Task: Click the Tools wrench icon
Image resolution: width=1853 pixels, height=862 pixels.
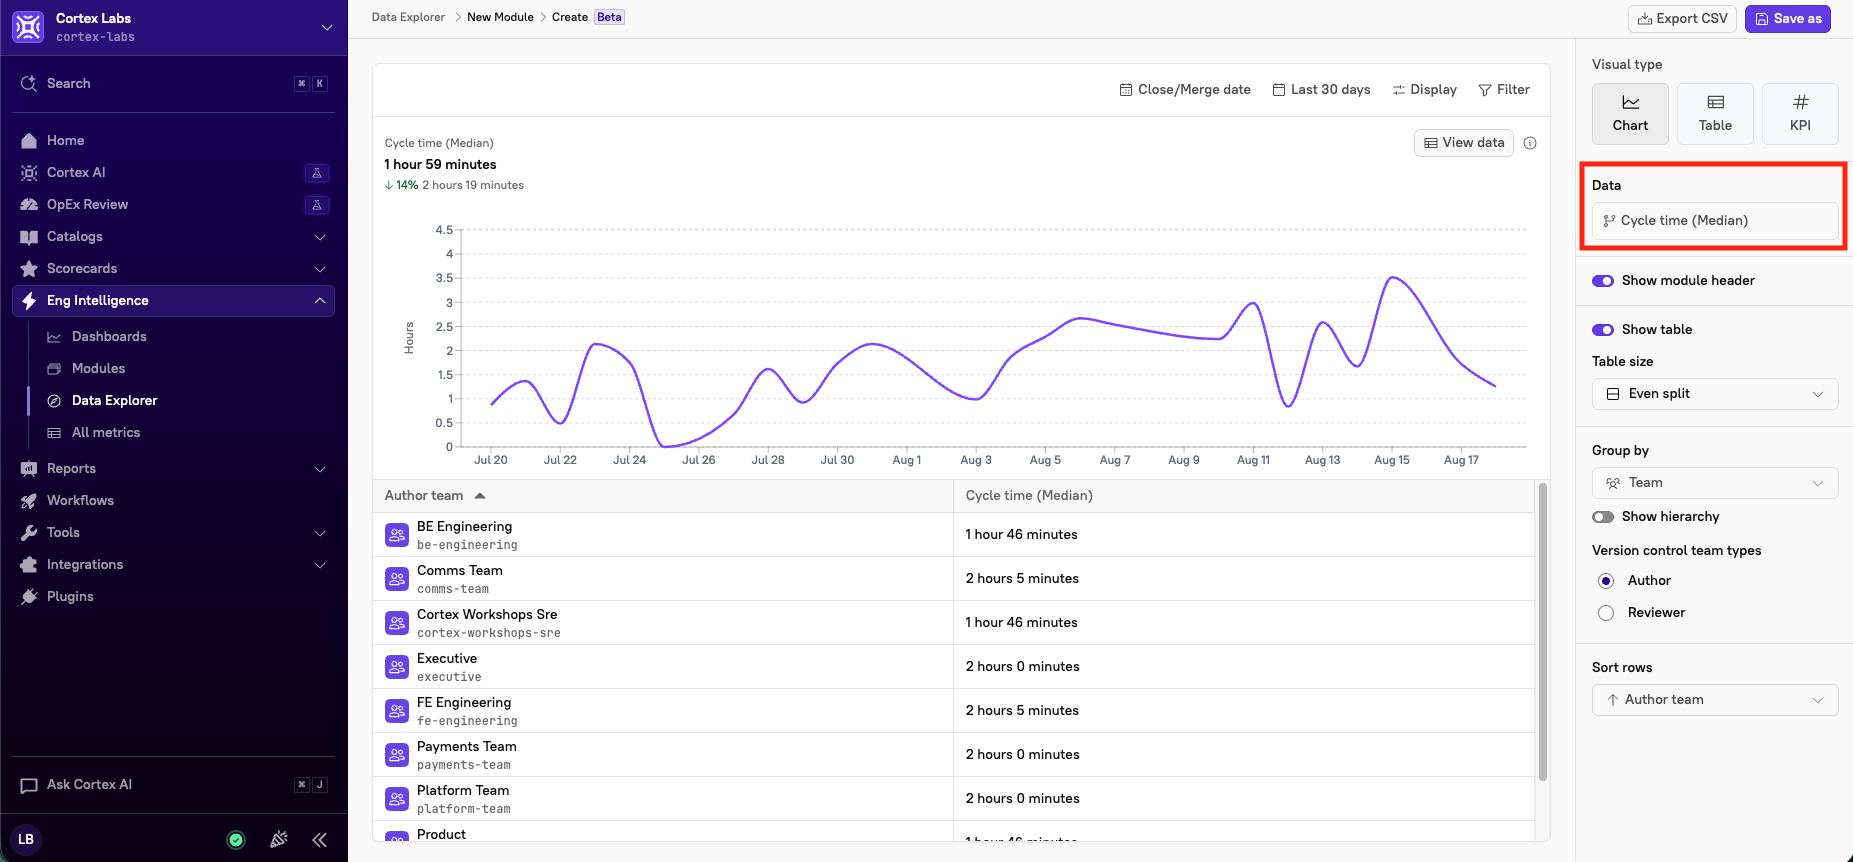Action: (29, 533)
